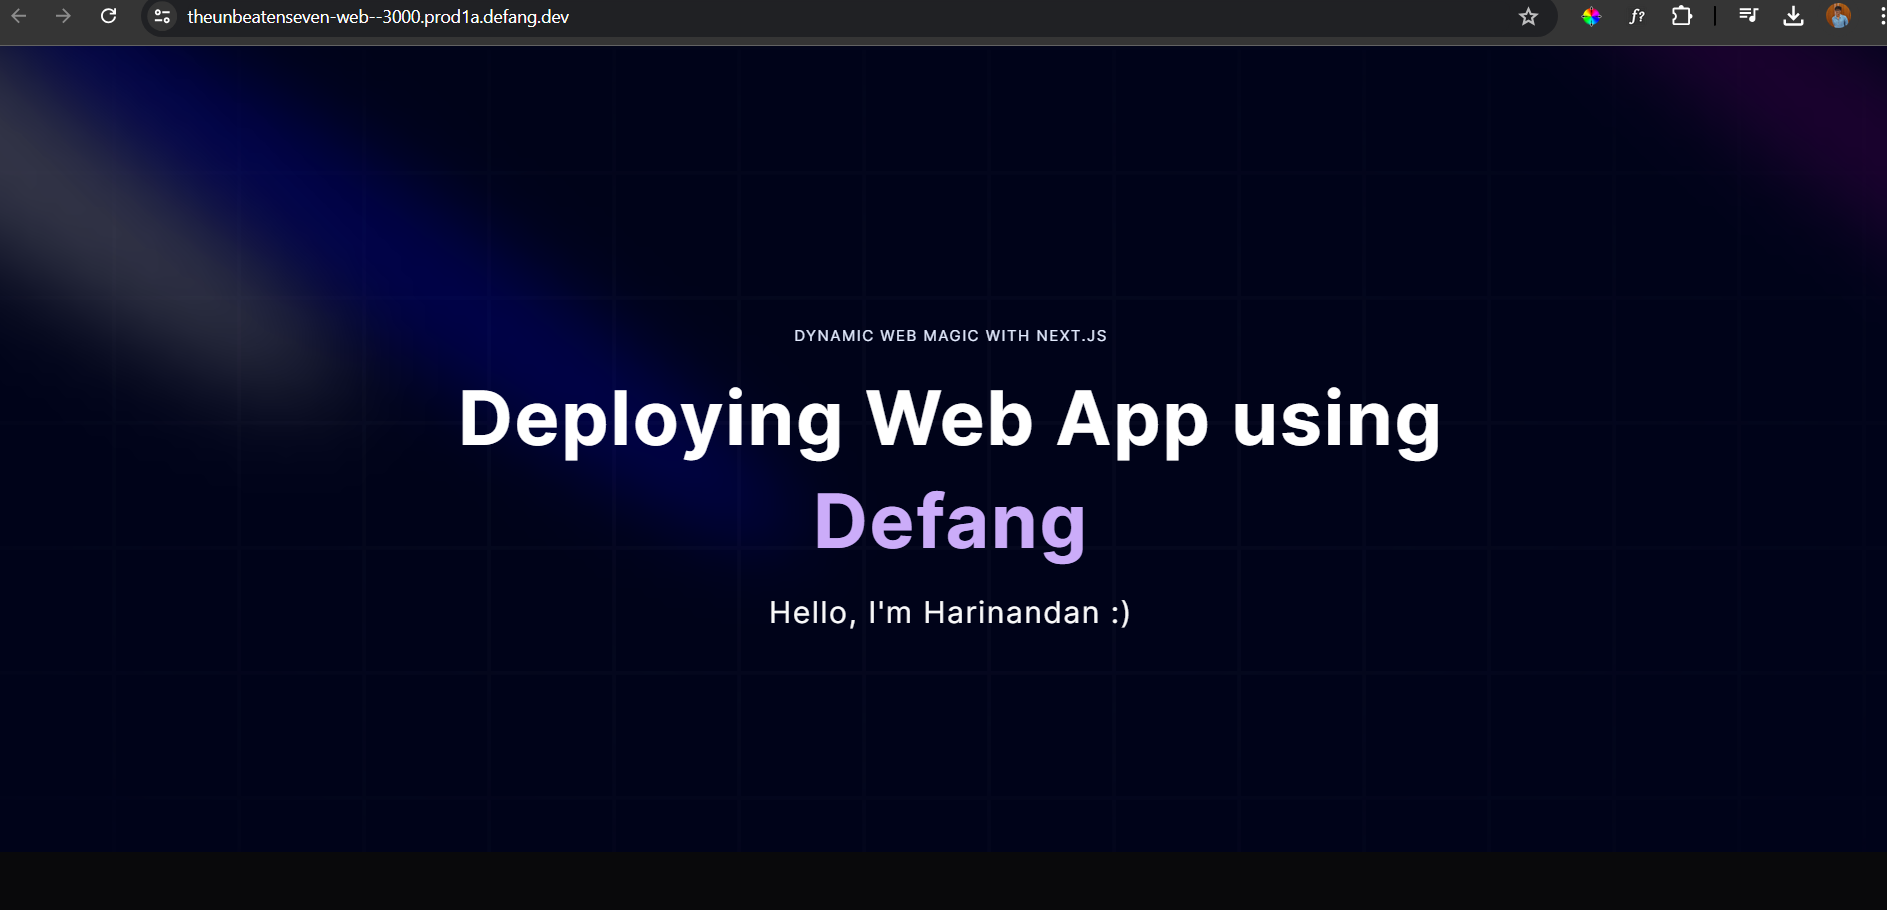This screenshot has height=910, width=1887.
Task: Open the user profile avatar
Action: [1838, 16]
